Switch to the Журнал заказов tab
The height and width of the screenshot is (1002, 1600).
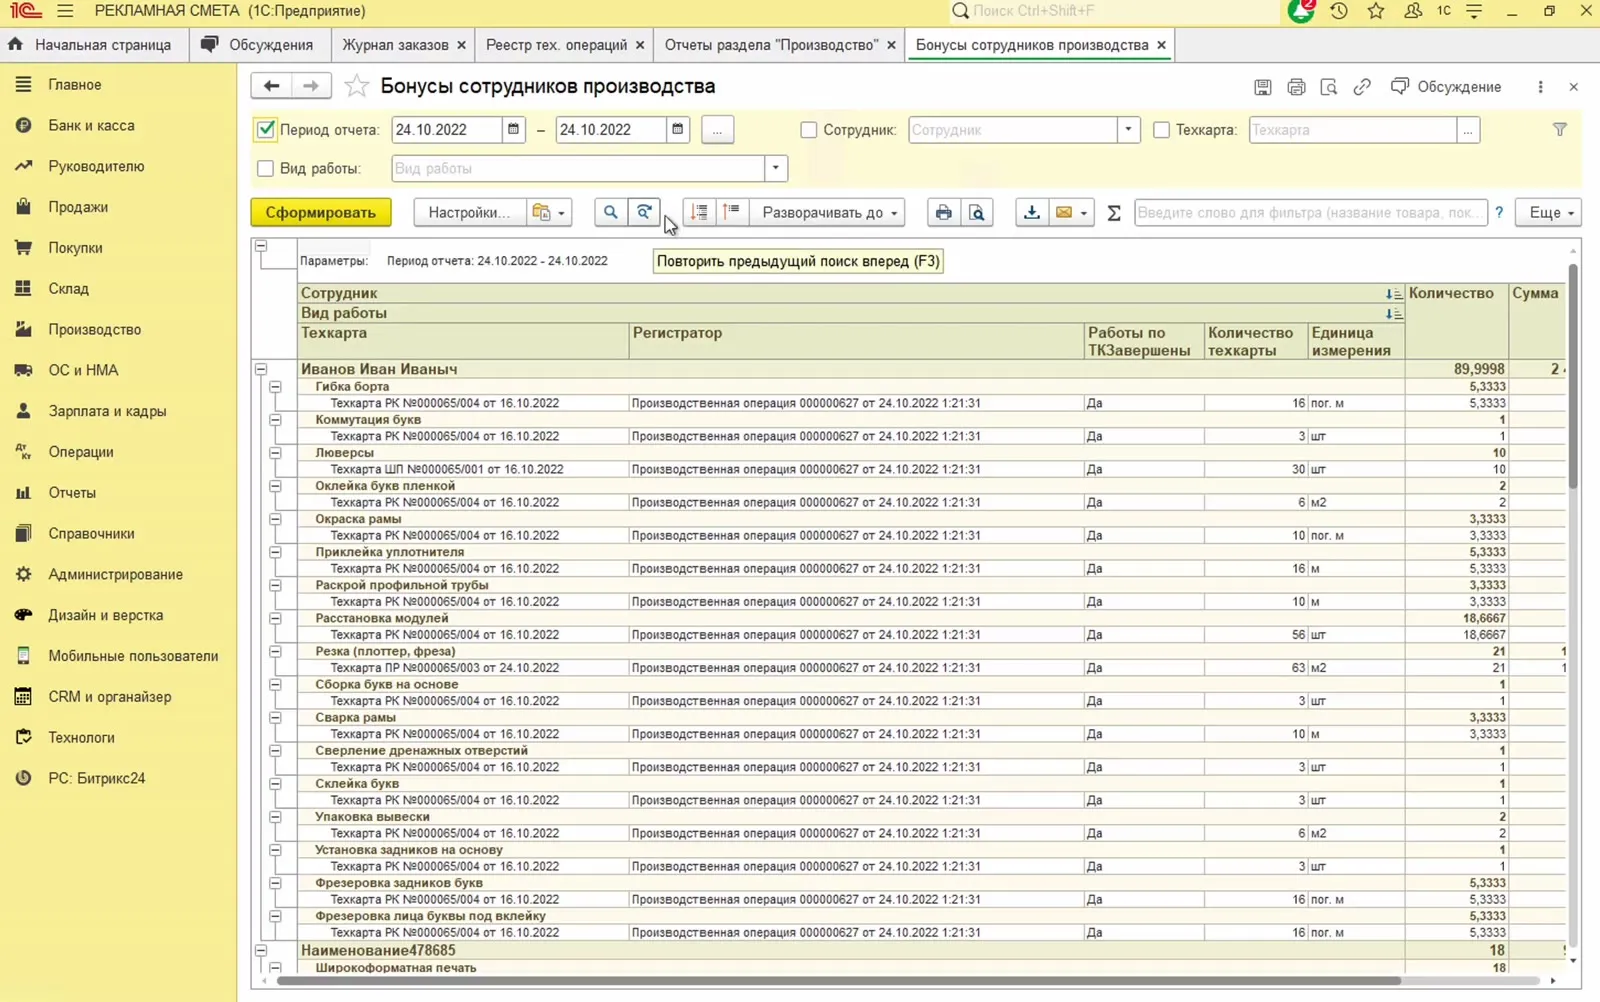click(395, 45)
